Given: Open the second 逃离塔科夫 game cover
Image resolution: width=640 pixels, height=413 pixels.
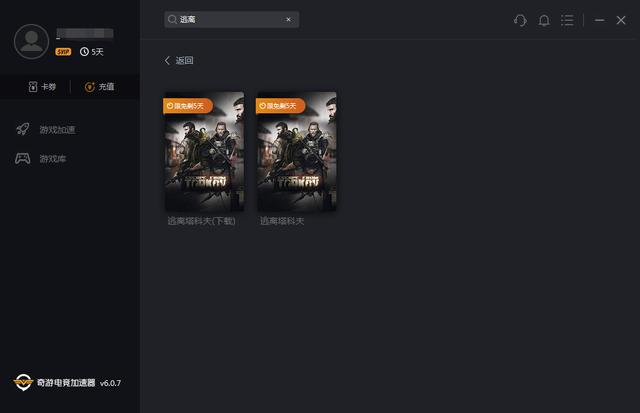Looking at the screenshot, I should pos(297,155).
